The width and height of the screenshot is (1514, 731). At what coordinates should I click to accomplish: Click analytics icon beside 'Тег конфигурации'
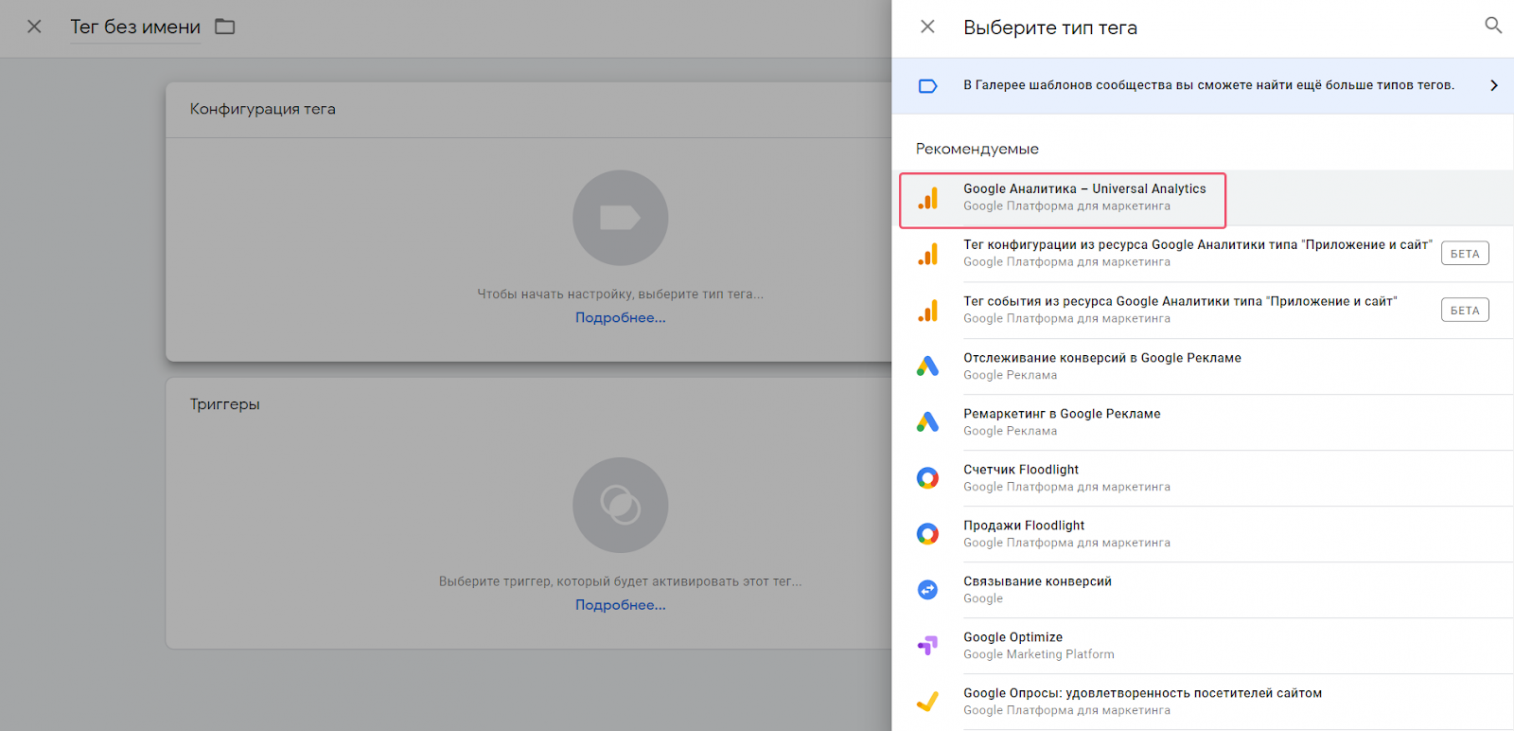(x=928, y=254)
